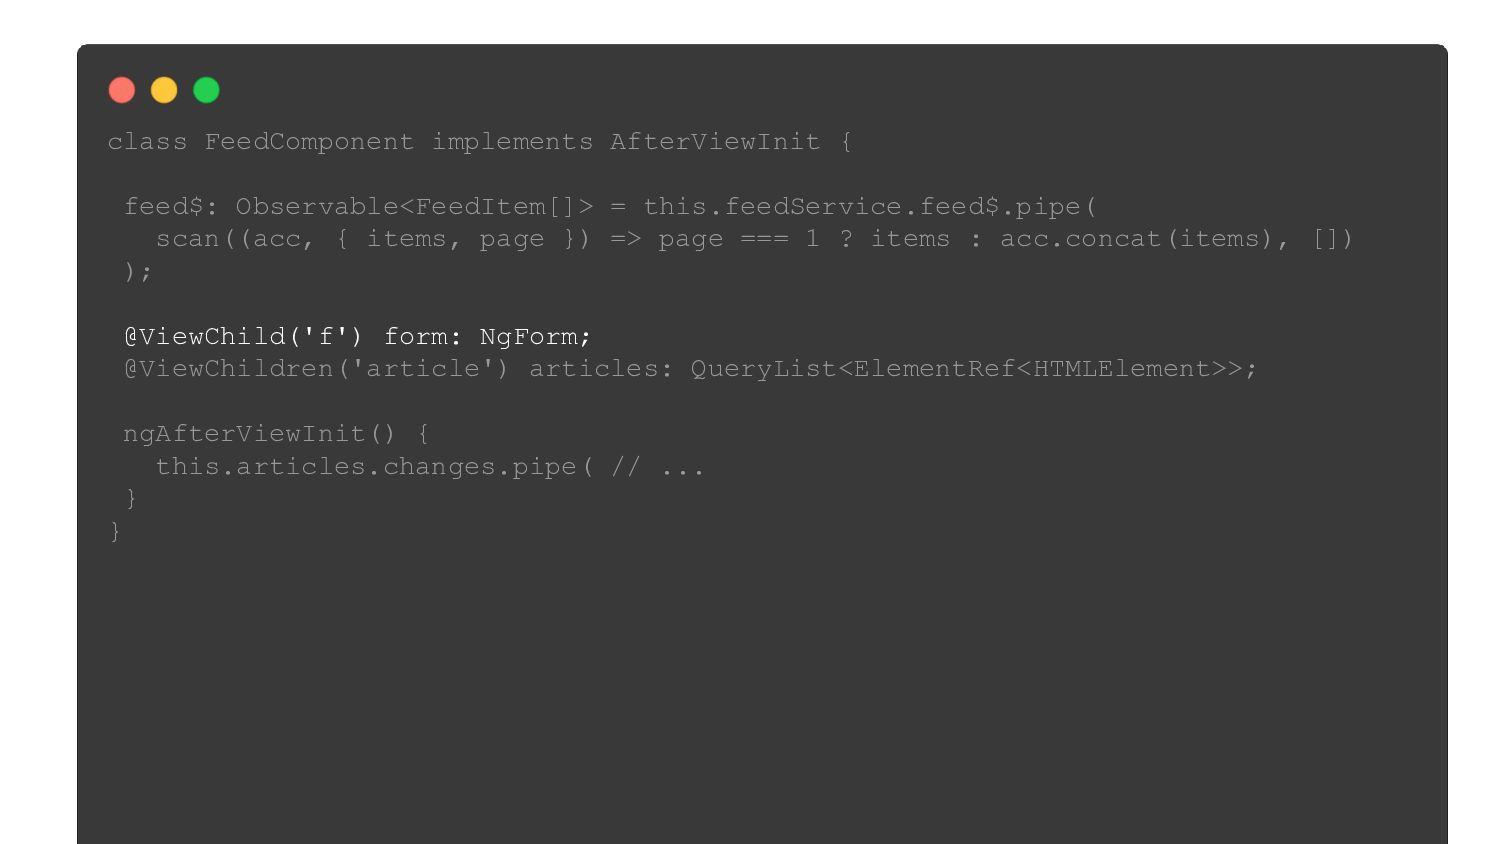Click the scan operator call

point(187,239)
